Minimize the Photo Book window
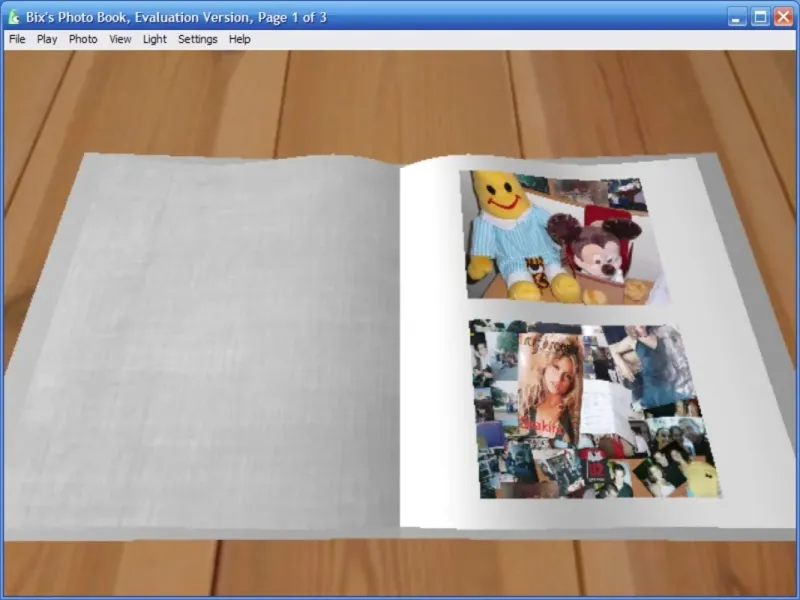Viewport: 800px width, 600px height. pos(737,17)
